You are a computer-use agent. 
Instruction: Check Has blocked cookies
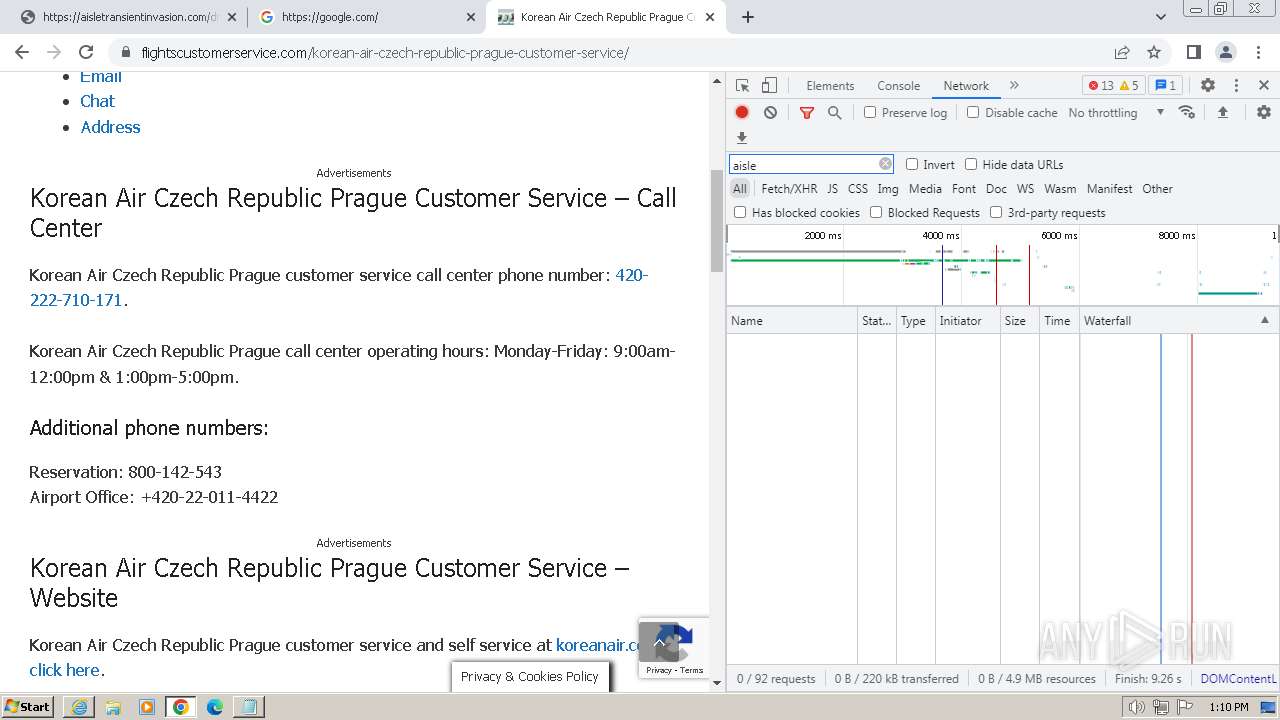pos(740,212)
